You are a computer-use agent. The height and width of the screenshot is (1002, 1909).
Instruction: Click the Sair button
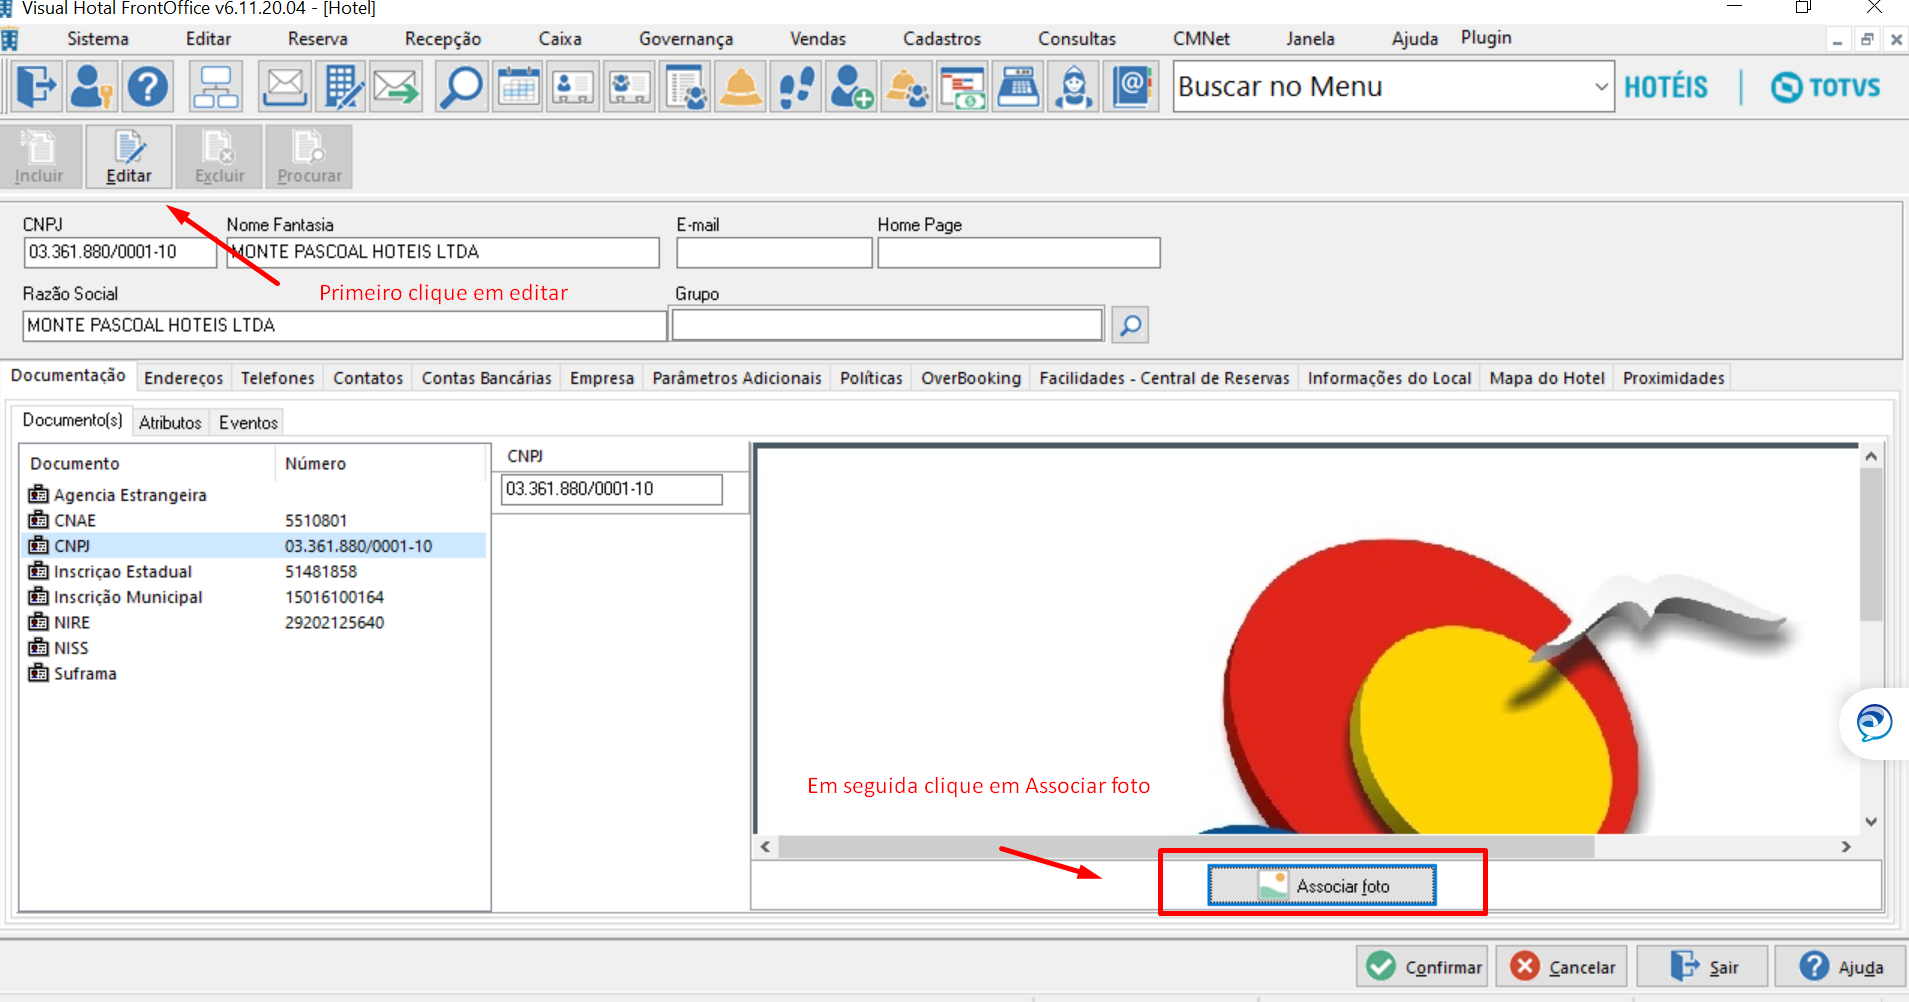1703,967
